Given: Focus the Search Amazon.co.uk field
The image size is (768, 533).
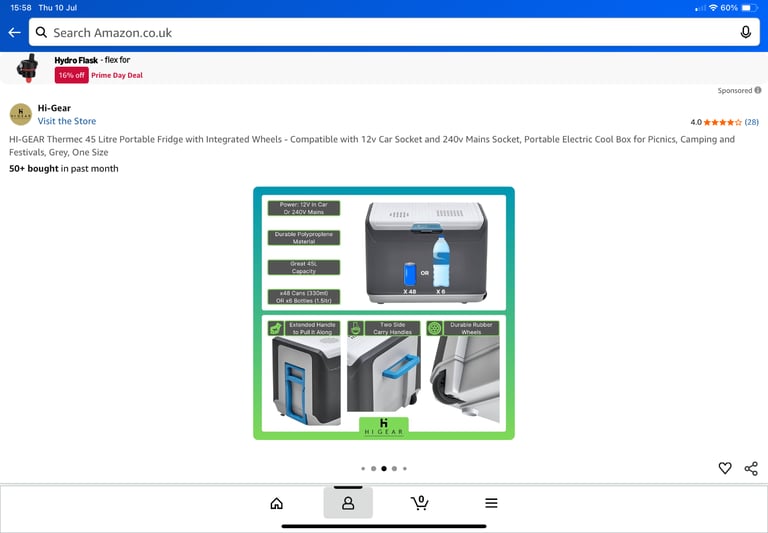Looking at the screenshot, I should 394,33.
